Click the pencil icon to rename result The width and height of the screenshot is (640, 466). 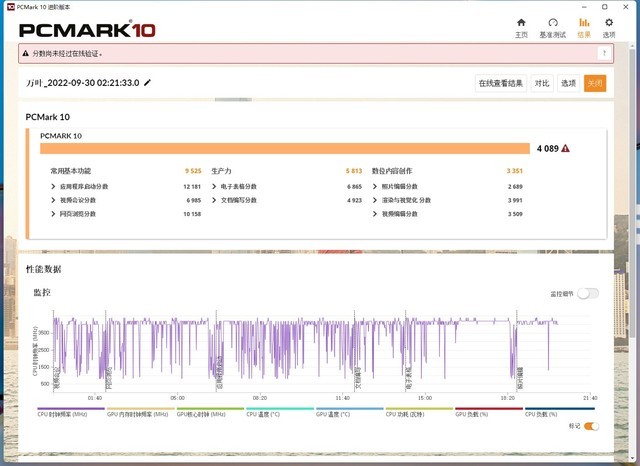tap(147, 82)
